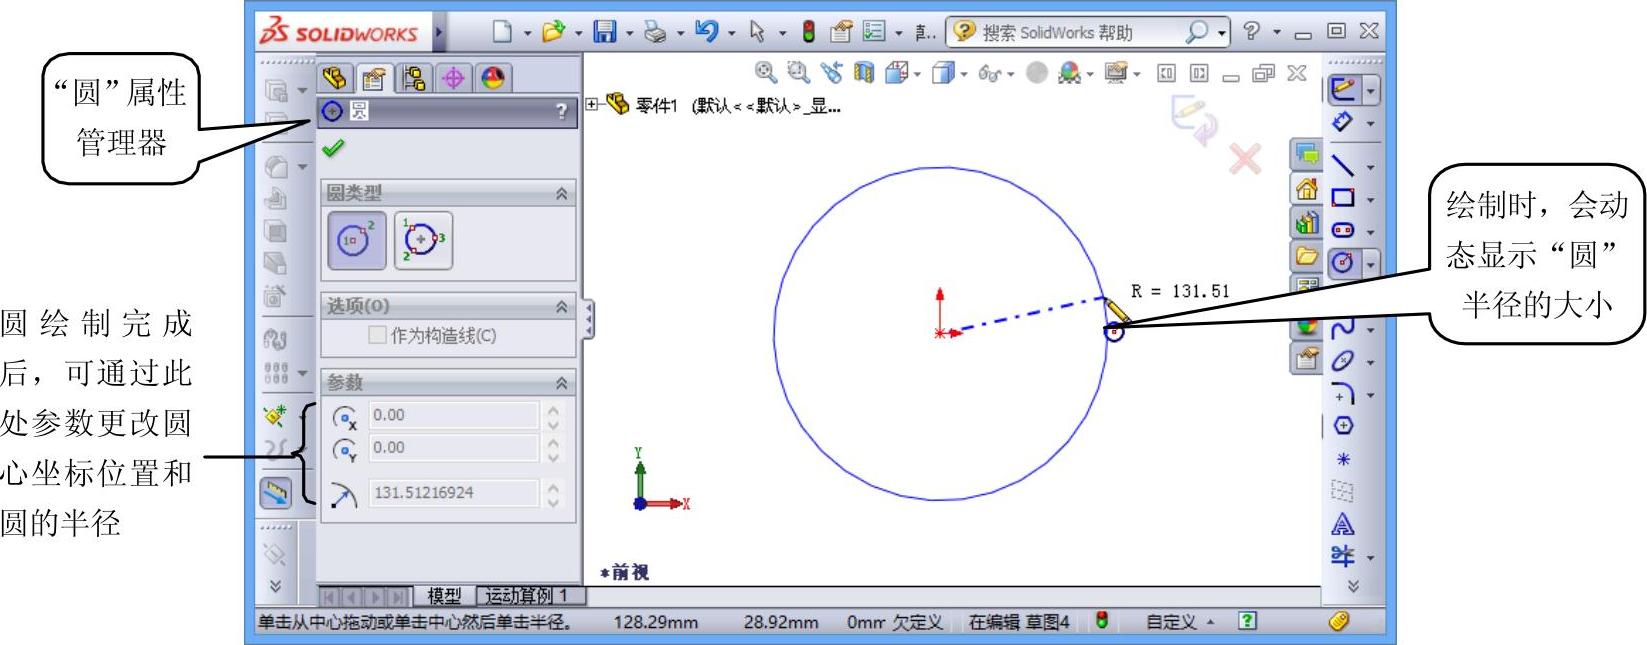The width and height of the screenshot is (1647, 645).
Task: Click the status bar help question icon
Action: (x=1247, y=621)
